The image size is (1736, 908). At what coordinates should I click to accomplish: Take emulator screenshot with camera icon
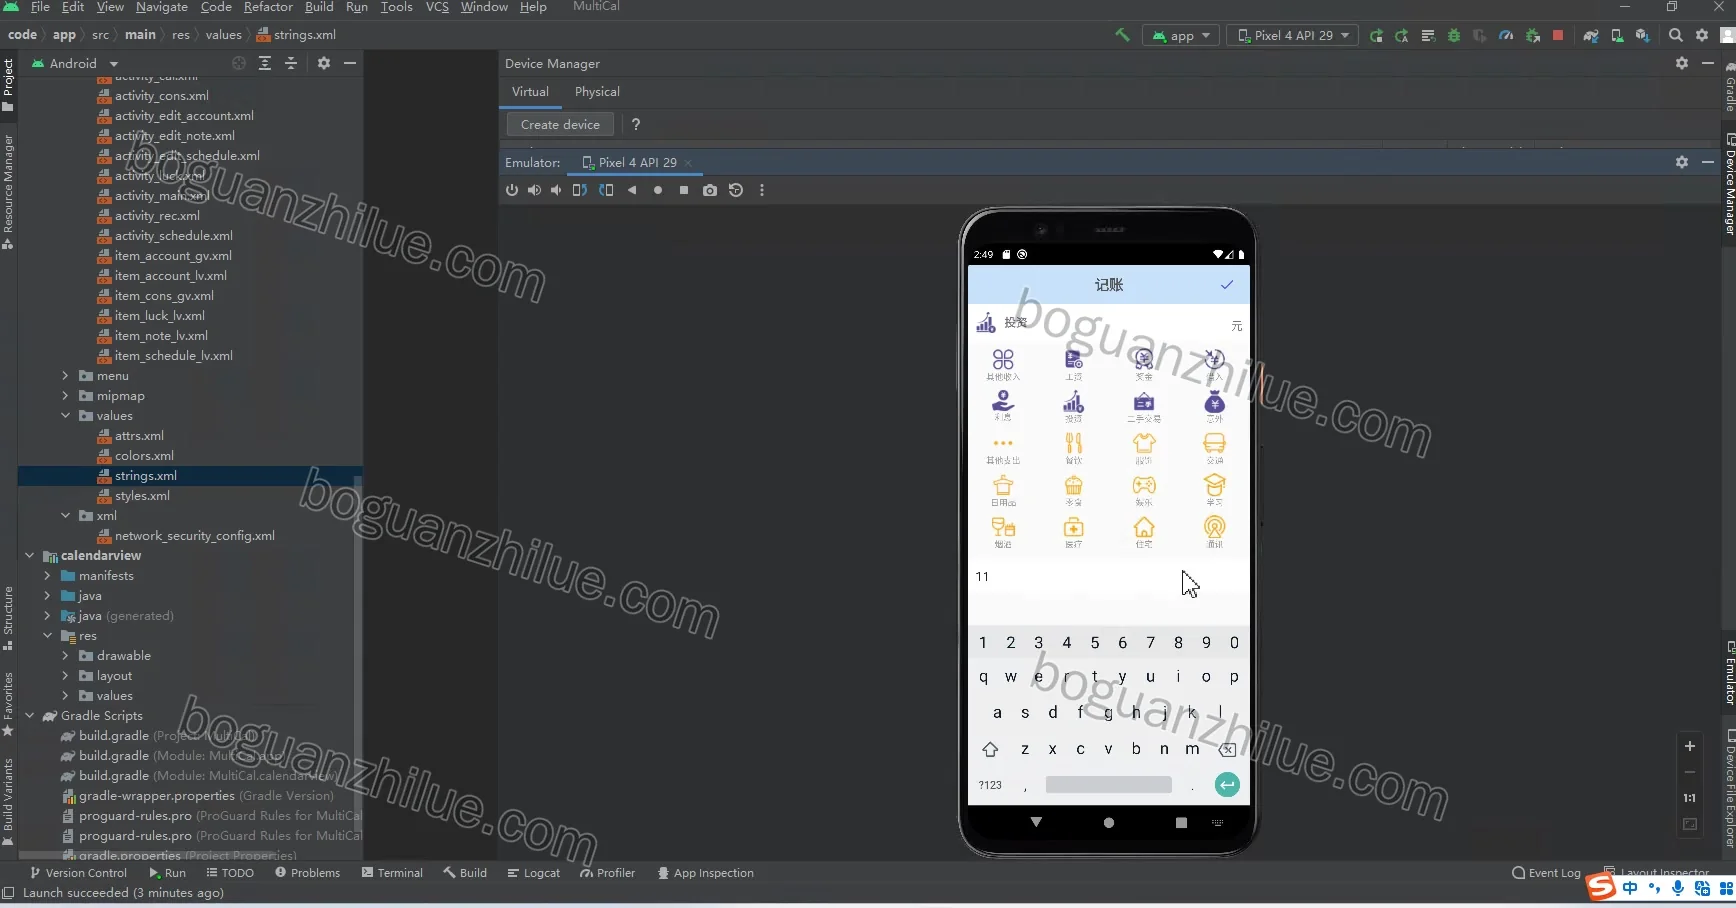710,190
